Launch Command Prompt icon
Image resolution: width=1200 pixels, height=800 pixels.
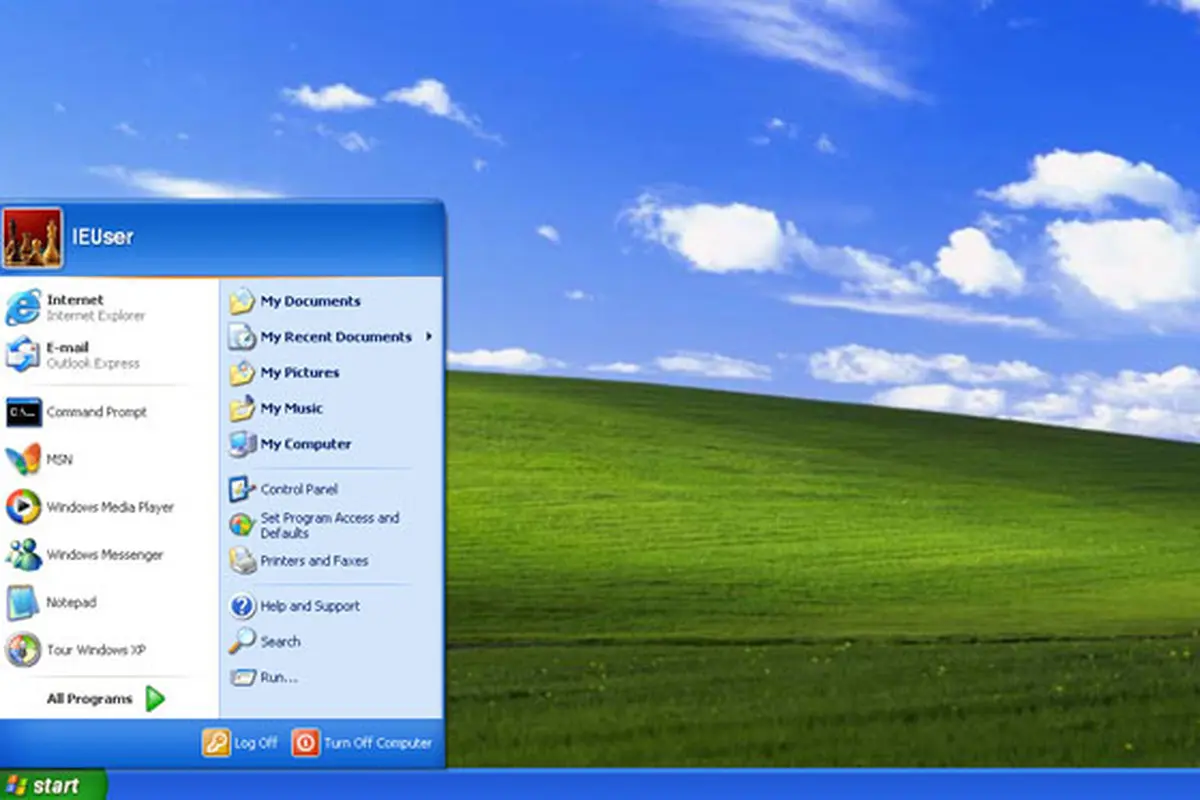pos(23,412)
